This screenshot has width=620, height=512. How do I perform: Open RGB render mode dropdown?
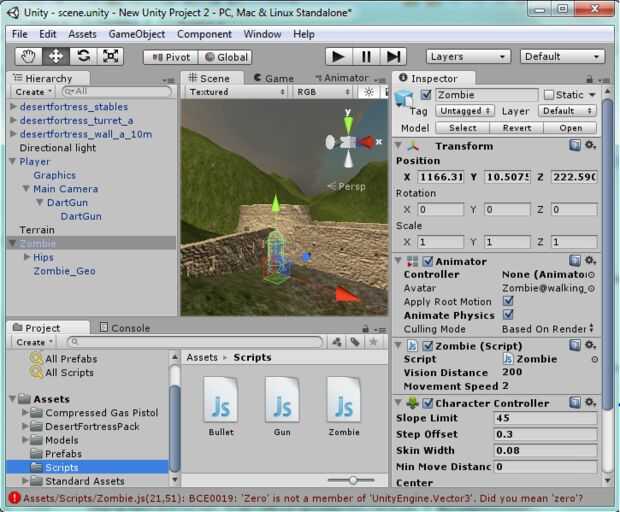click(x=323, y=92)
